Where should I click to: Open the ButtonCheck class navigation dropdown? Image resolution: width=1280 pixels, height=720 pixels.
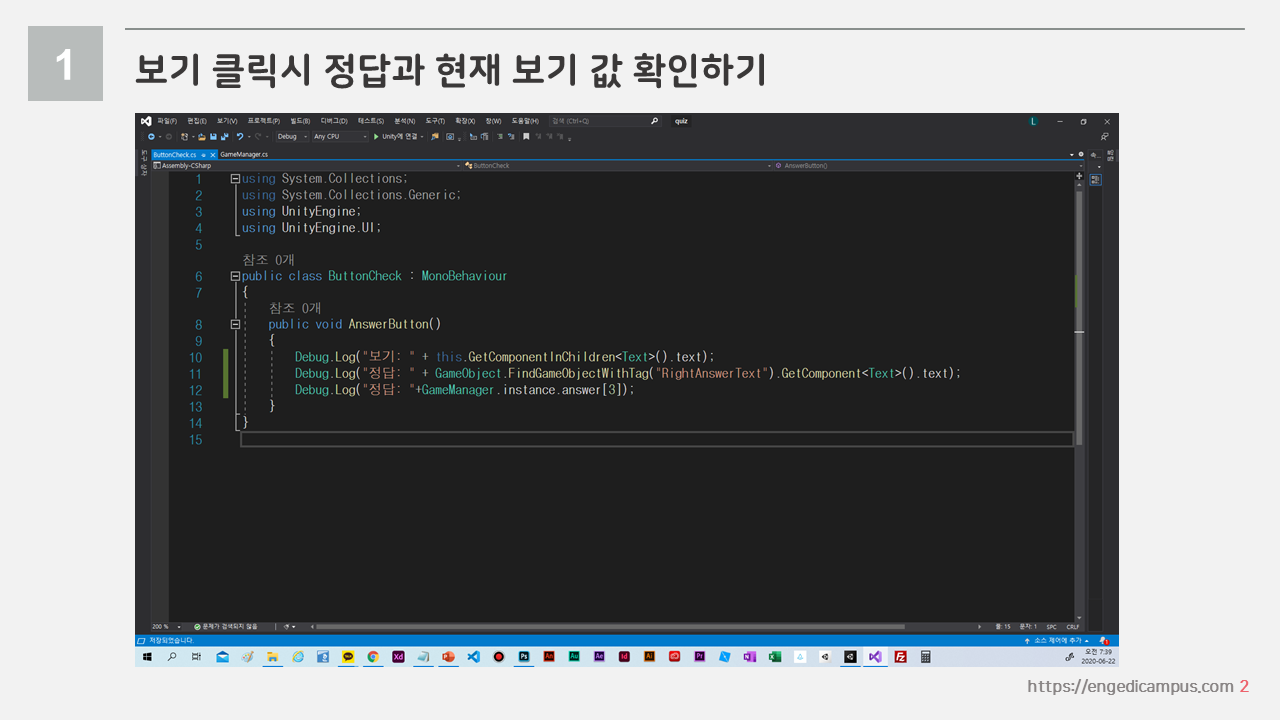619,166
